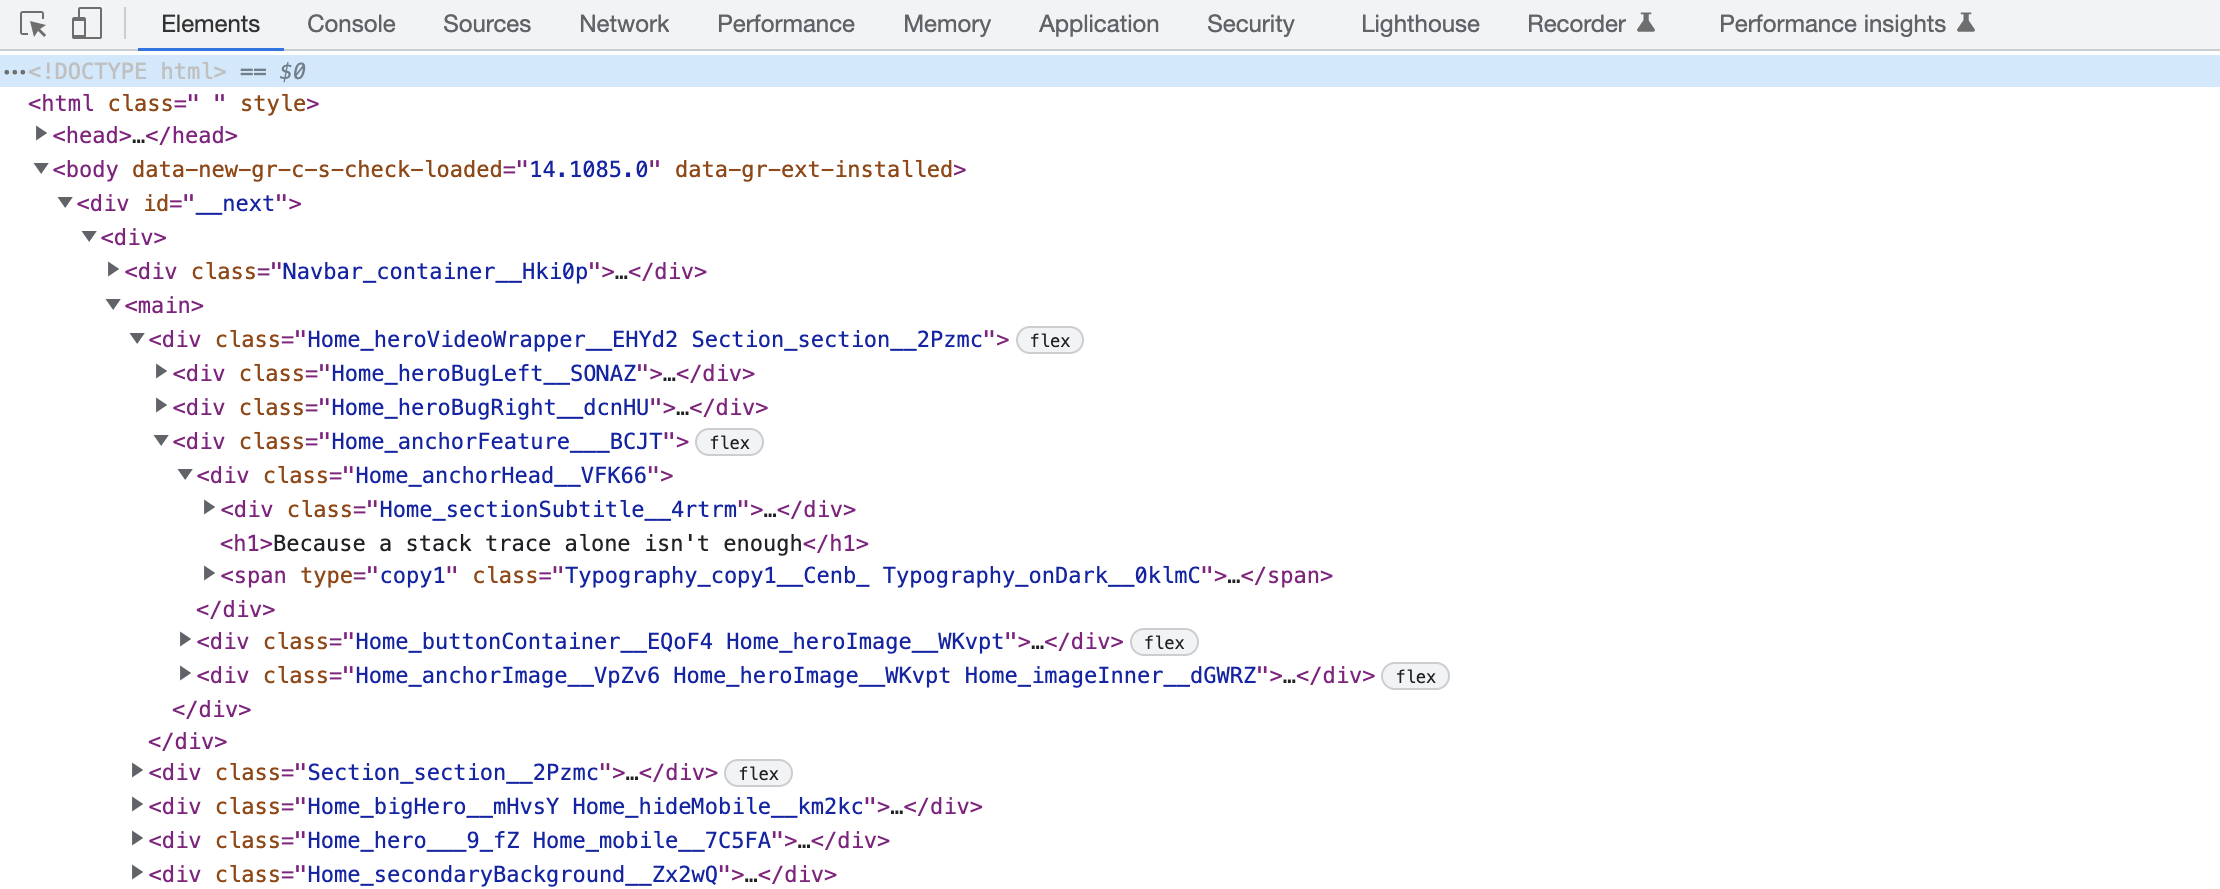Click the three-dots beside the DOCTYPE line
Viewport: 2220px width, 889px height.
(x=13, y=72)
